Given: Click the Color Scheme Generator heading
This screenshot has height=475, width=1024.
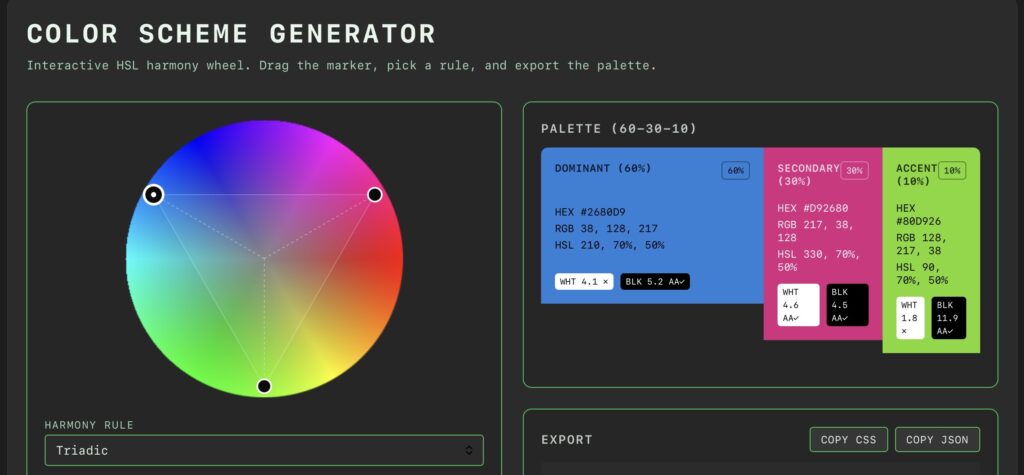Looking at the screenshot, I should coord(231,34).
